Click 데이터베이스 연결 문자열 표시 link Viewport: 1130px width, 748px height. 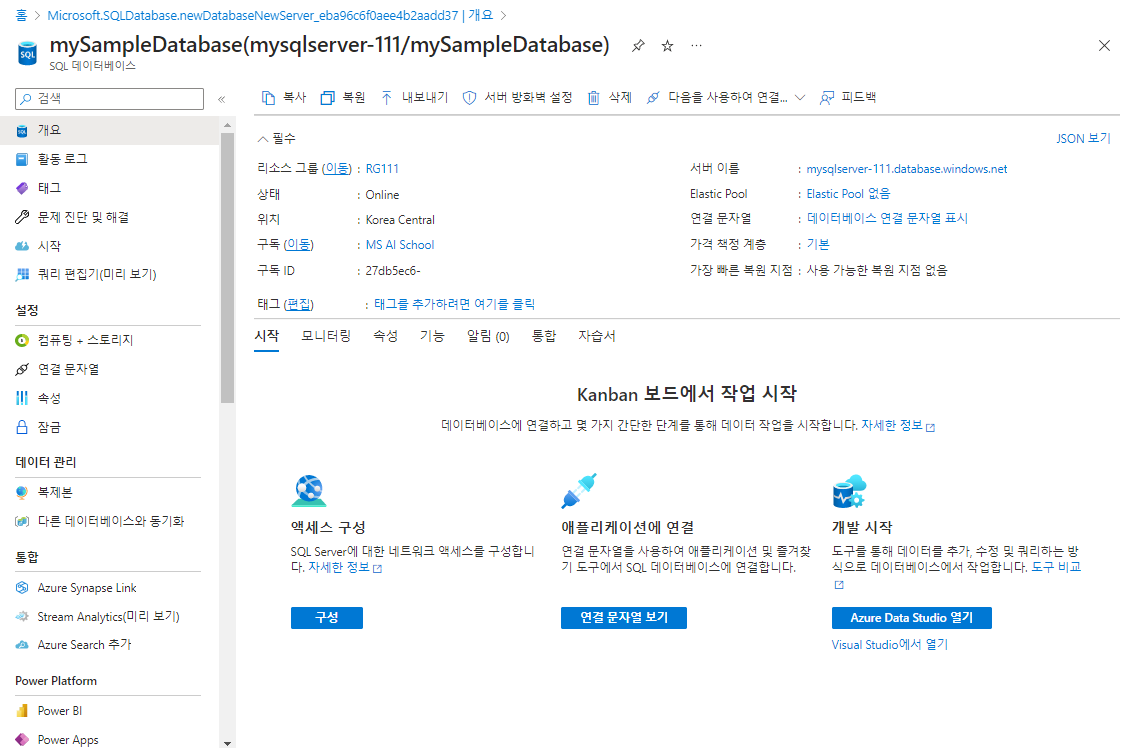tap(887, 218)
